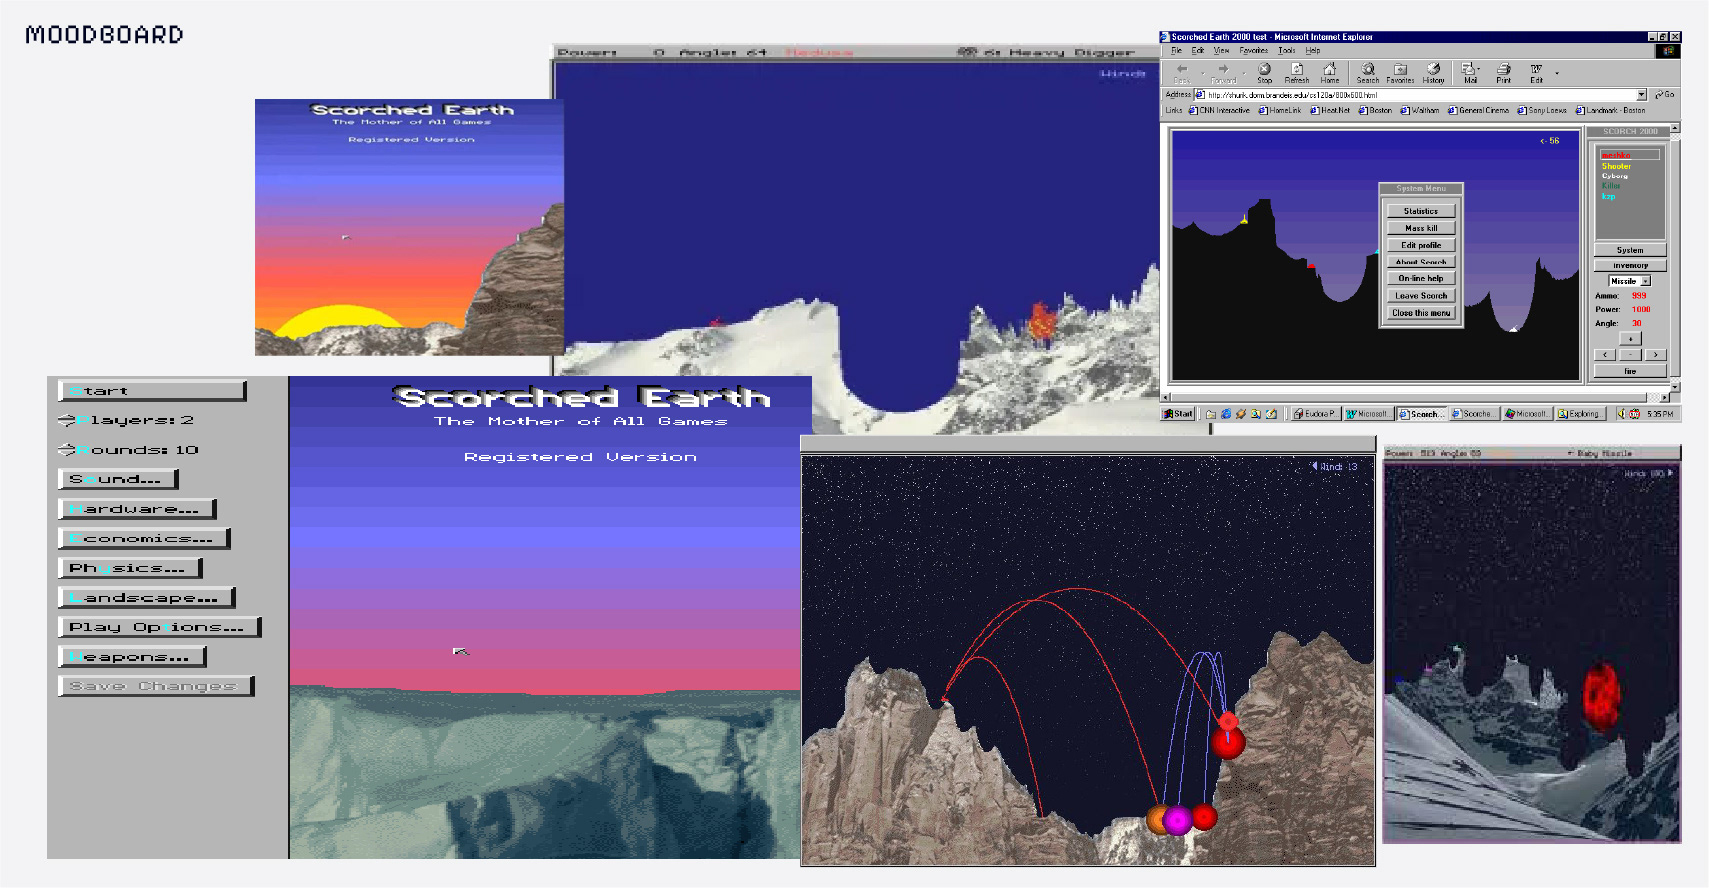Image resolution: width=1709 pixels, height=888 pixels.
Task: Open the Hardware... settings button
Action: (137, 509)
